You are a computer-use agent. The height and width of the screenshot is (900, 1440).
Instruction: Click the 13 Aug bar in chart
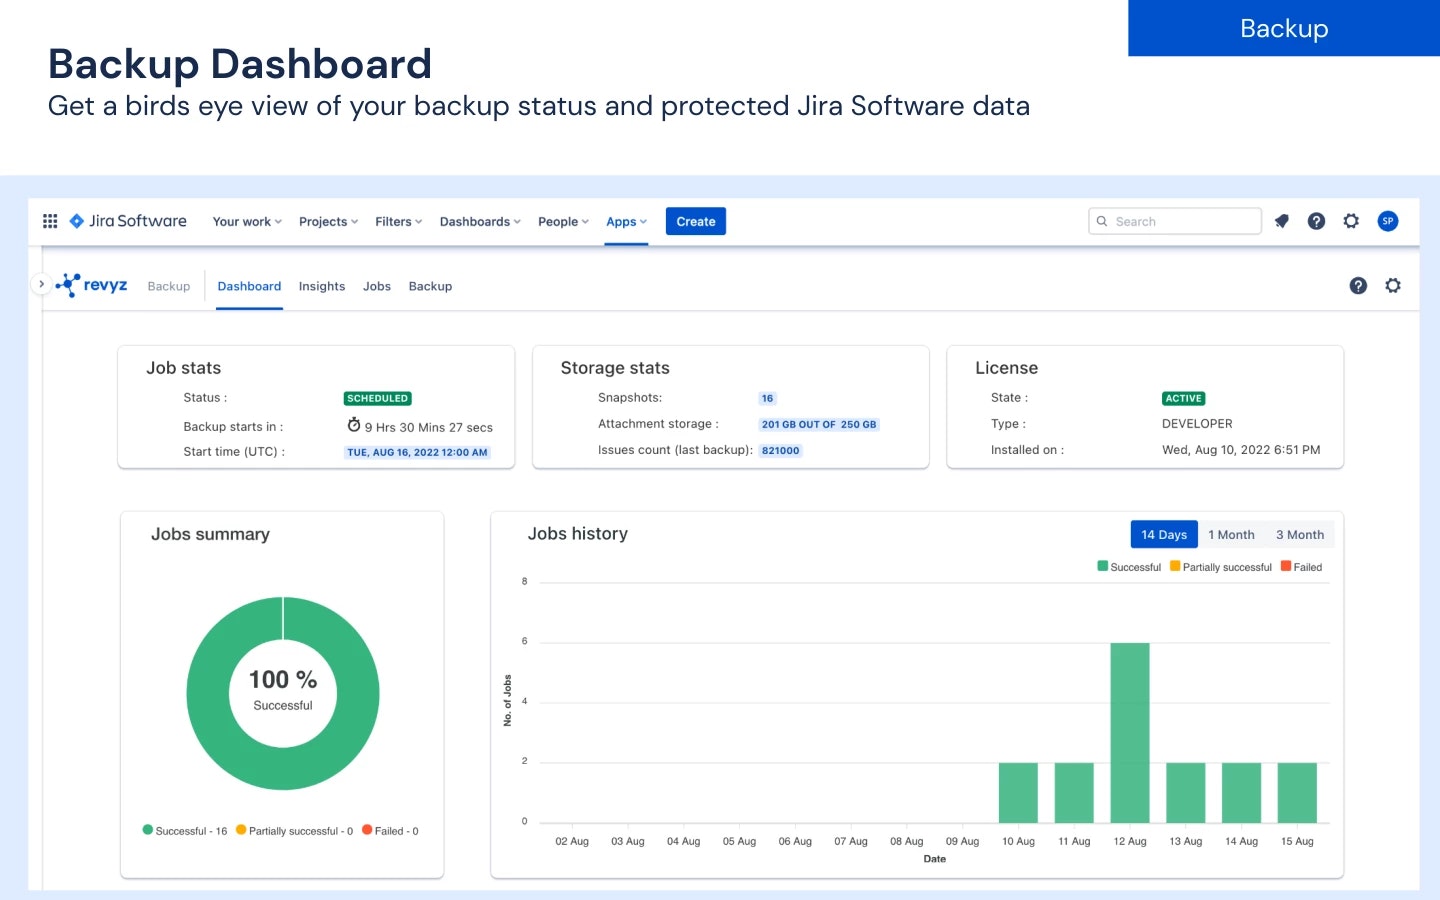click(x=1185, y=793)
